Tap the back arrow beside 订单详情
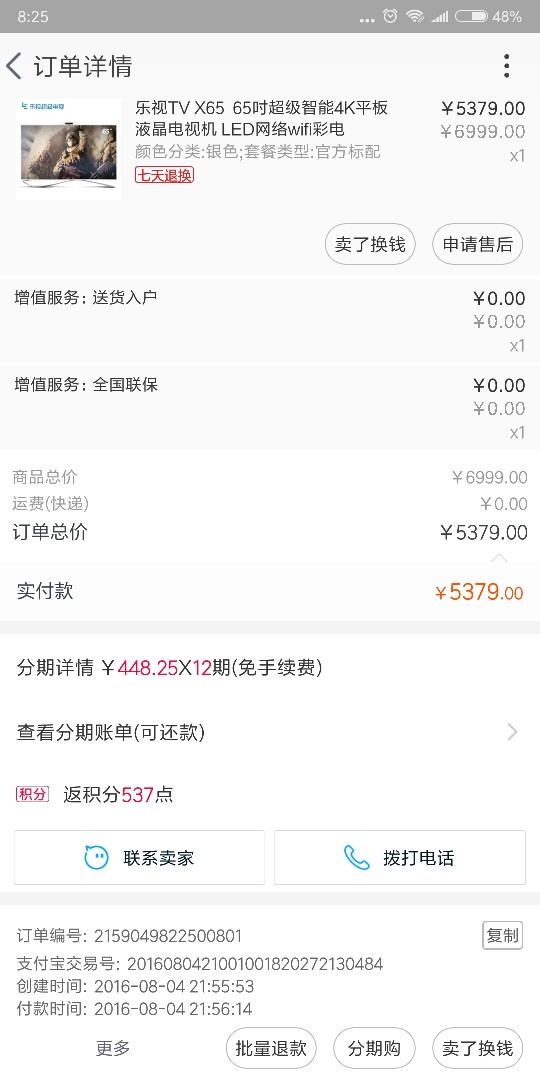 point(14,66)
